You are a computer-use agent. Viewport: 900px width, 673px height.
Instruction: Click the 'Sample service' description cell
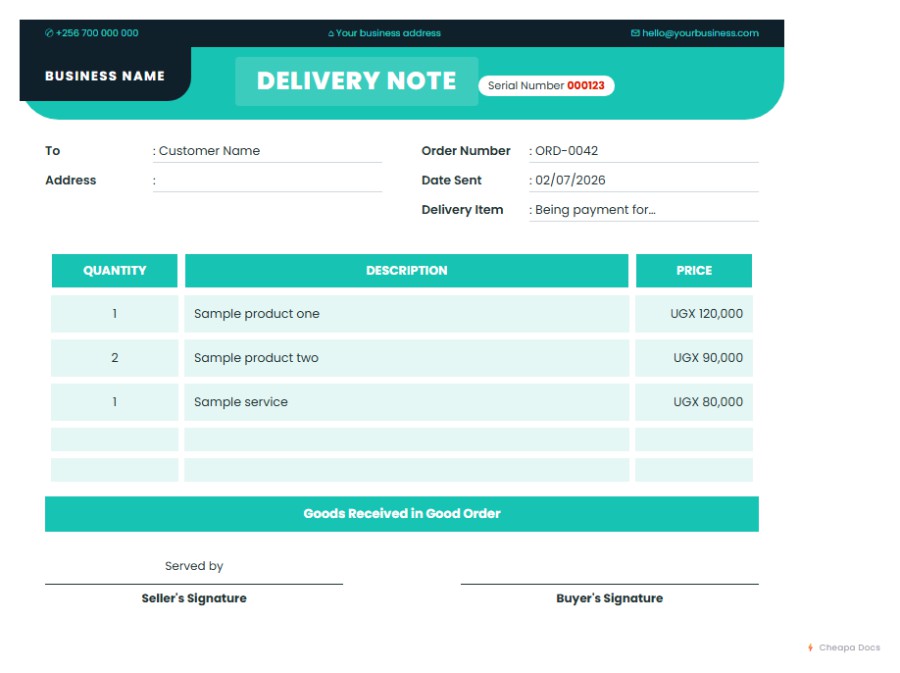tap(406, 402)
